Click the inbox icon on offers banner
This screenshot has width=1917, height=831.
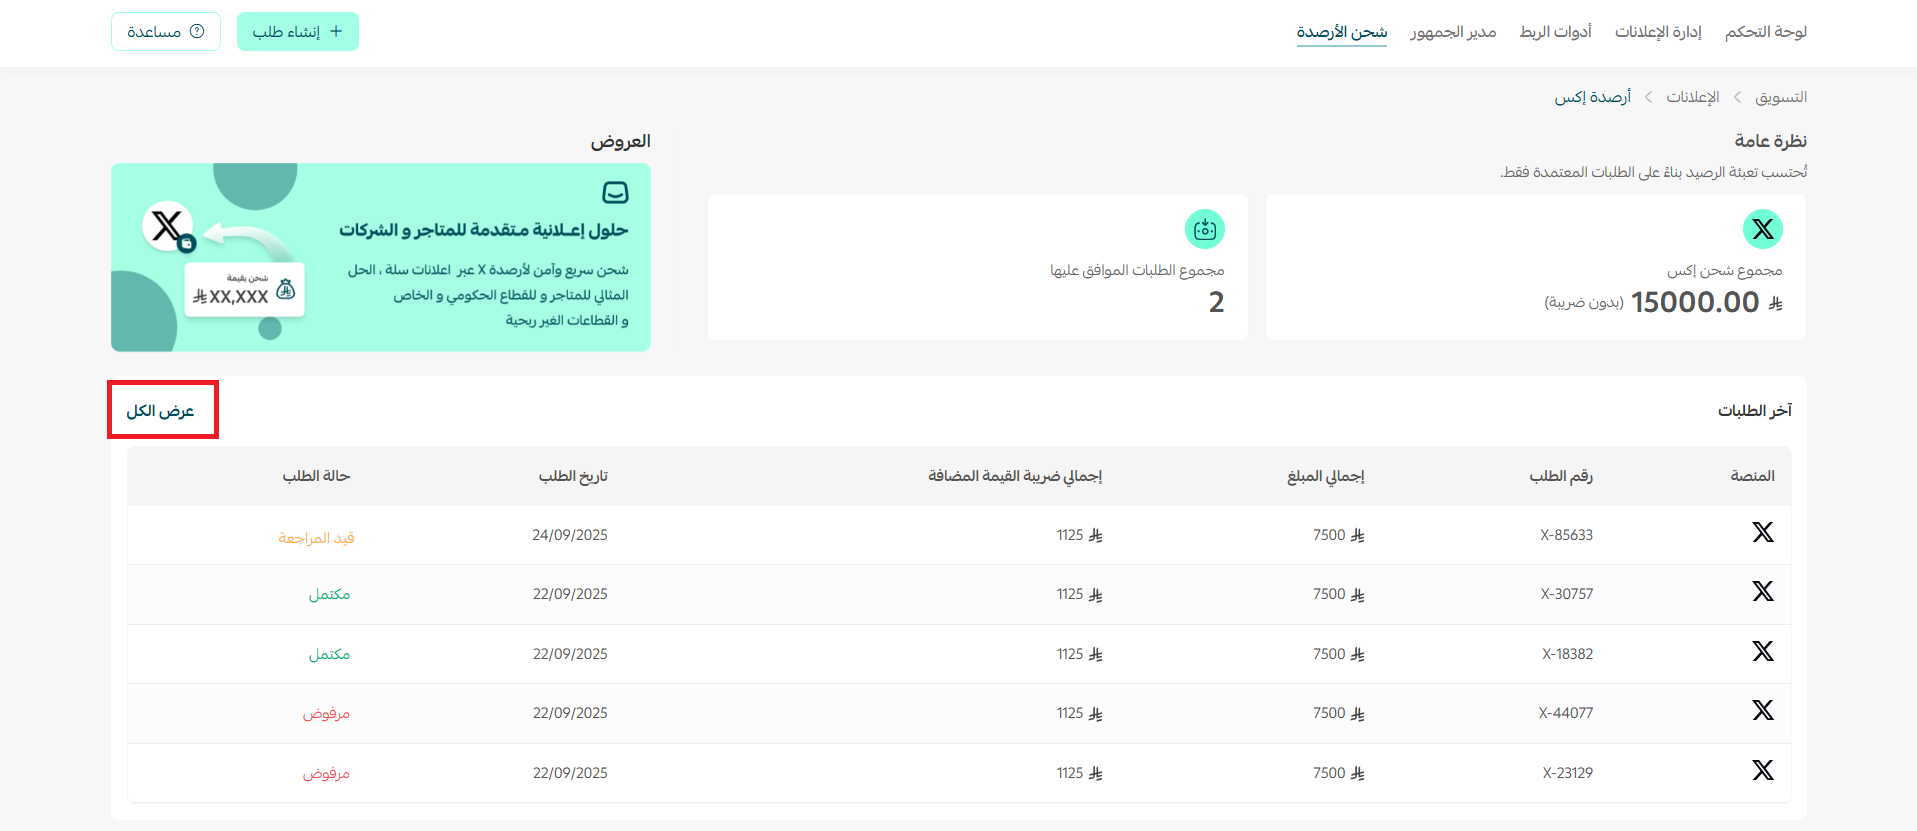pos(615,192)
